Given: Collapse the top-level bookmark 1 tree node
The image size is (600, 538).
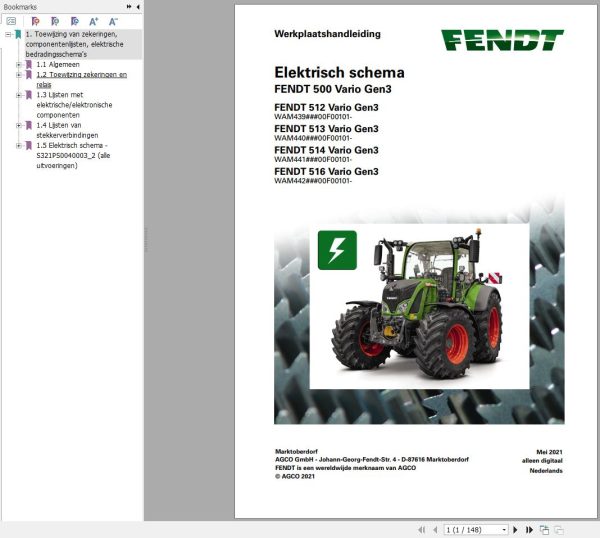Looking at the screenshot, I should click(8, 34).
